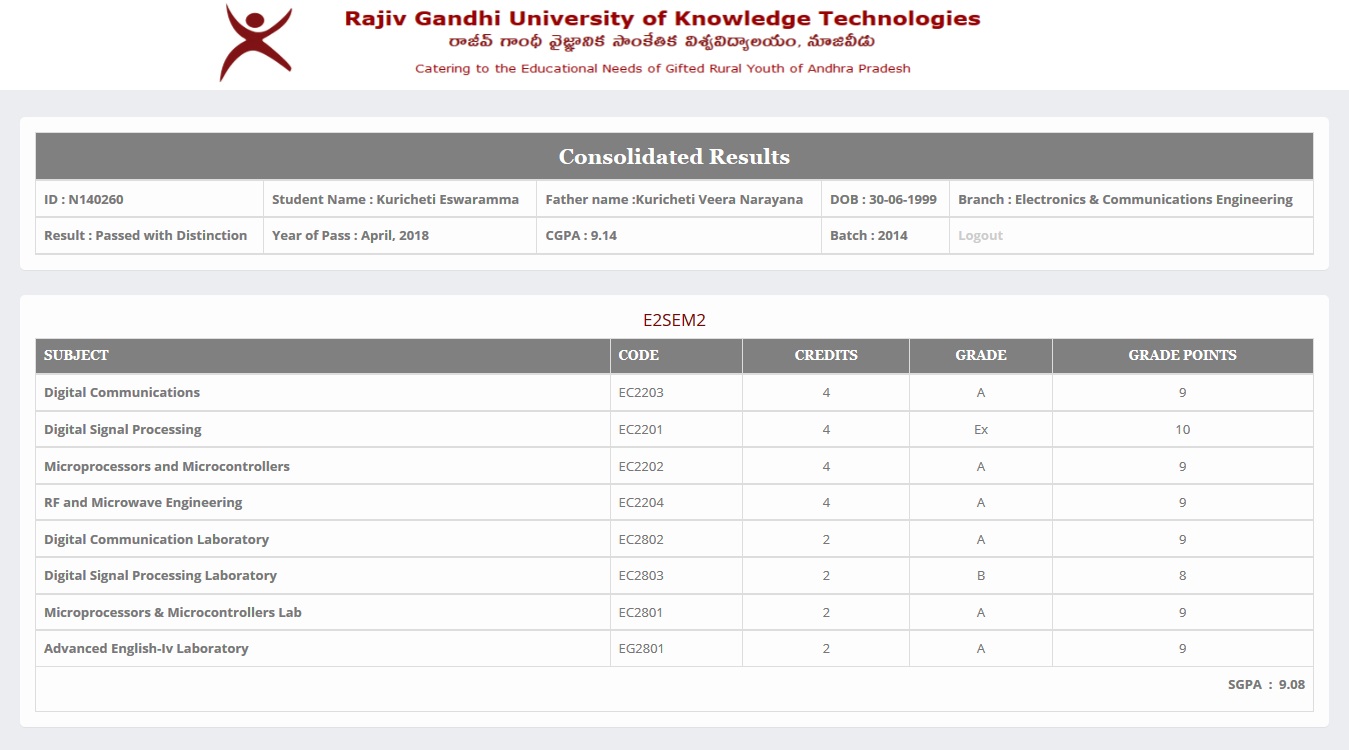
Task: Click the Branch Electronics & Communications Engineering cell
Action: (1131, 199)
